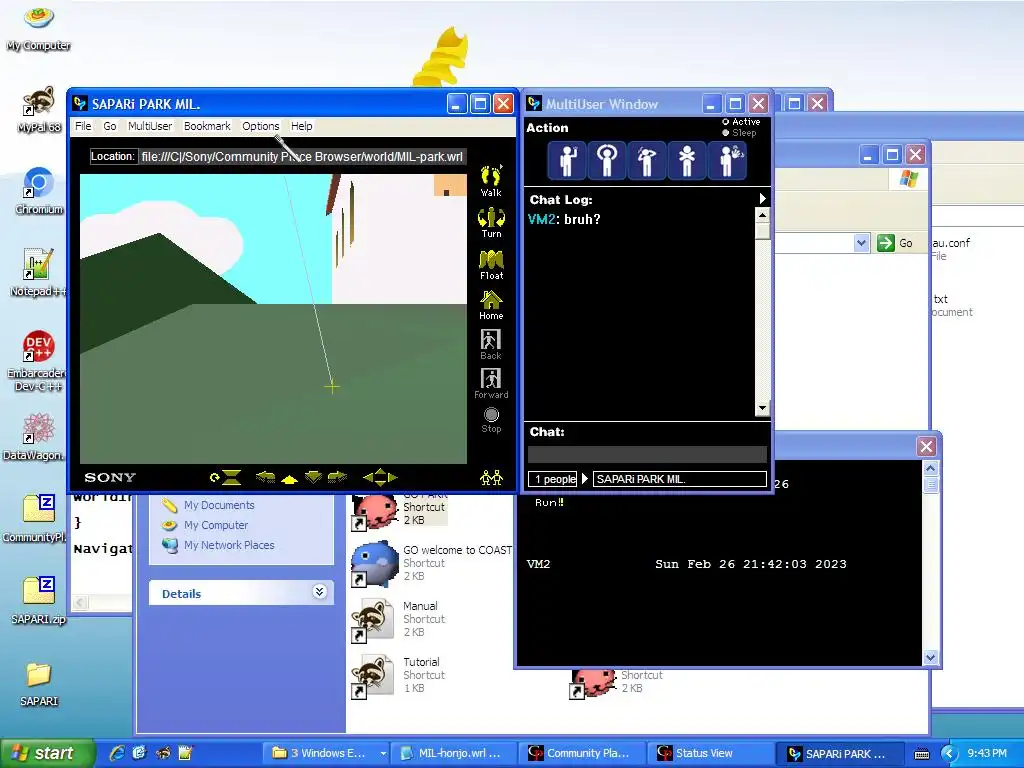The height and width of the screenshot is (768, 1024).
Task: Open the My Network Places link
Action: coord(229,545)
